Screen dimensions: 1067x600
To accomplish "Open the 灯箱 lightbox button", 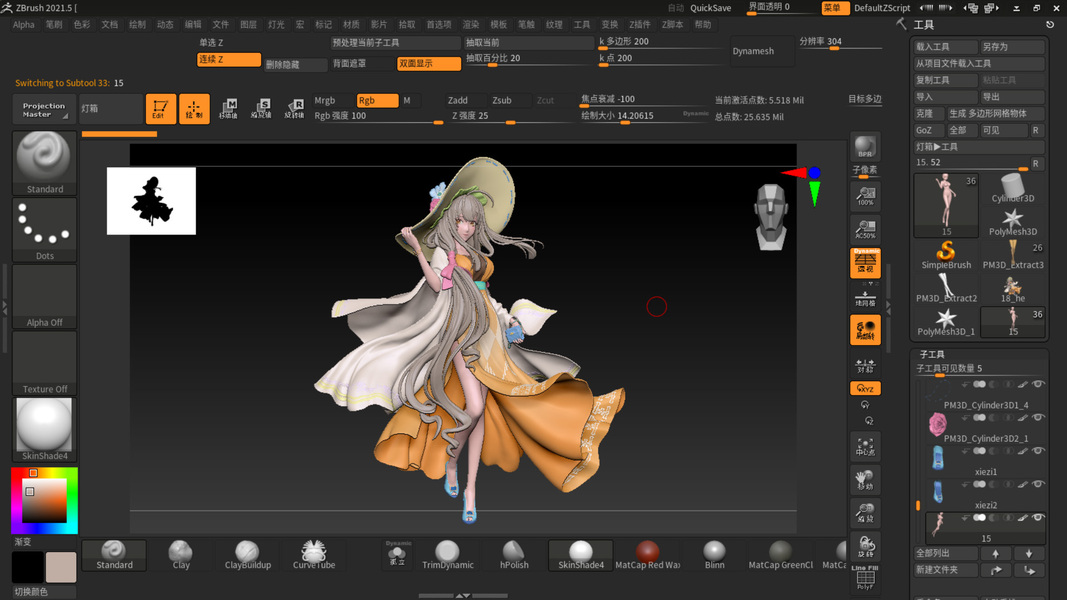I will (x=111, y=109).
